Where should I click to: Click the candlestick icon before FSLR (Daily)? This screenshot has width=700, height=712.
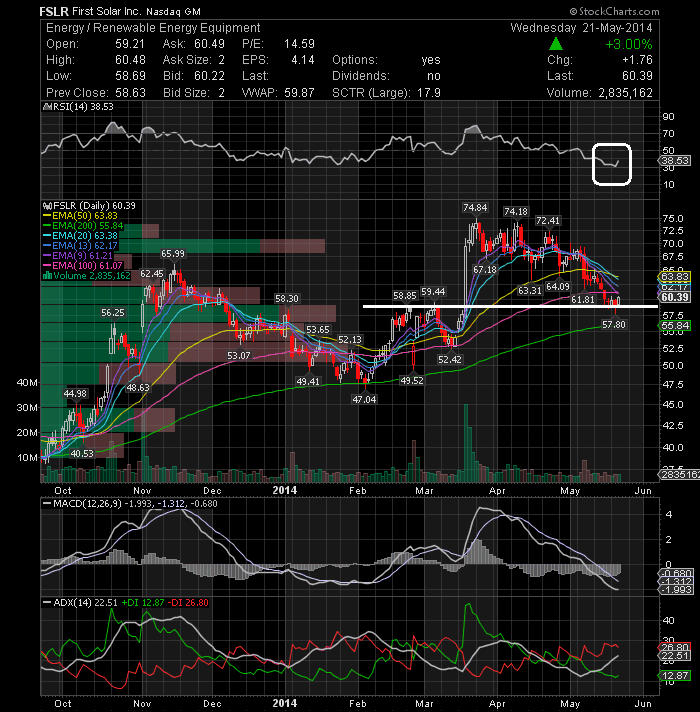point(47,206)
